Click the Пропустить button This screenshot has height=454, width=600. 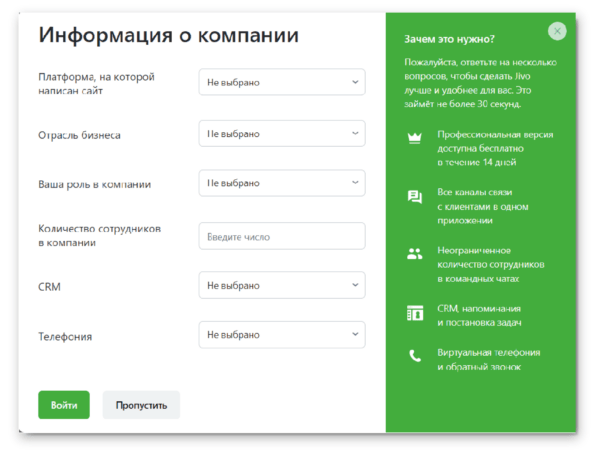point(141,405)
